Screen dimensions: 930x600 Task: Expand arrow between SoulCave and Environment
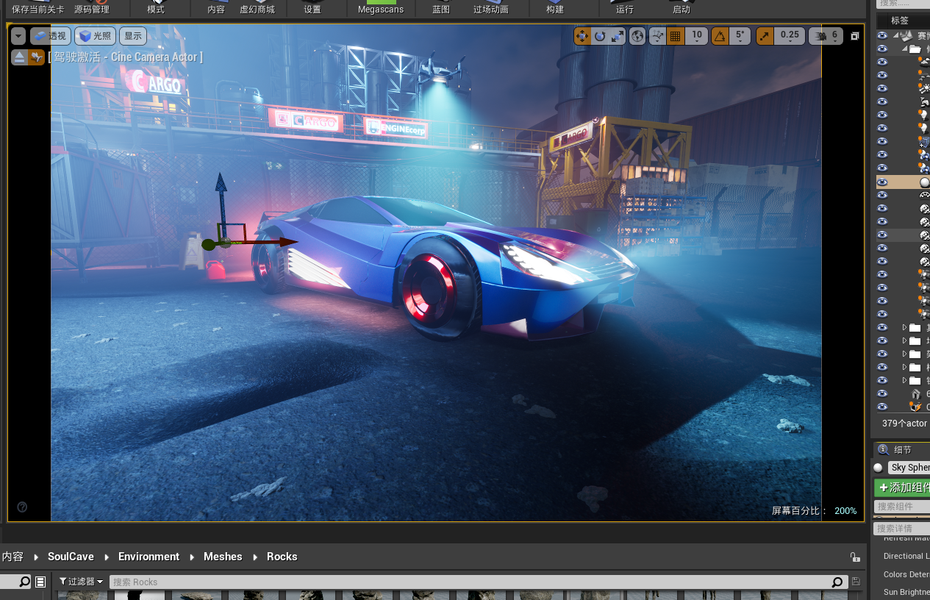click(x=106, y=557)
